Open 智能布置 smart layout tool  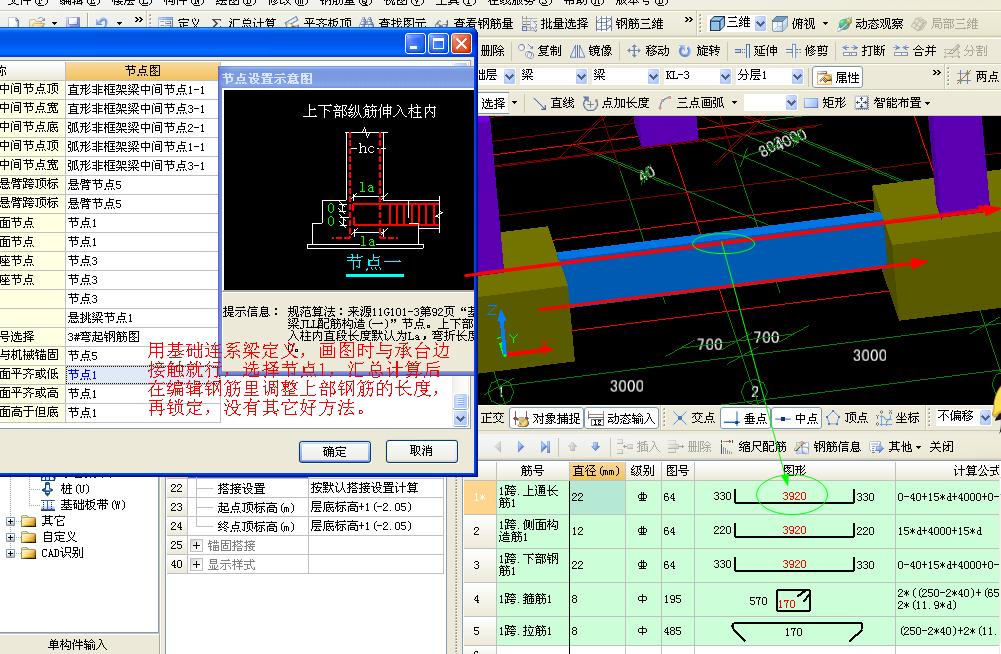892,103
